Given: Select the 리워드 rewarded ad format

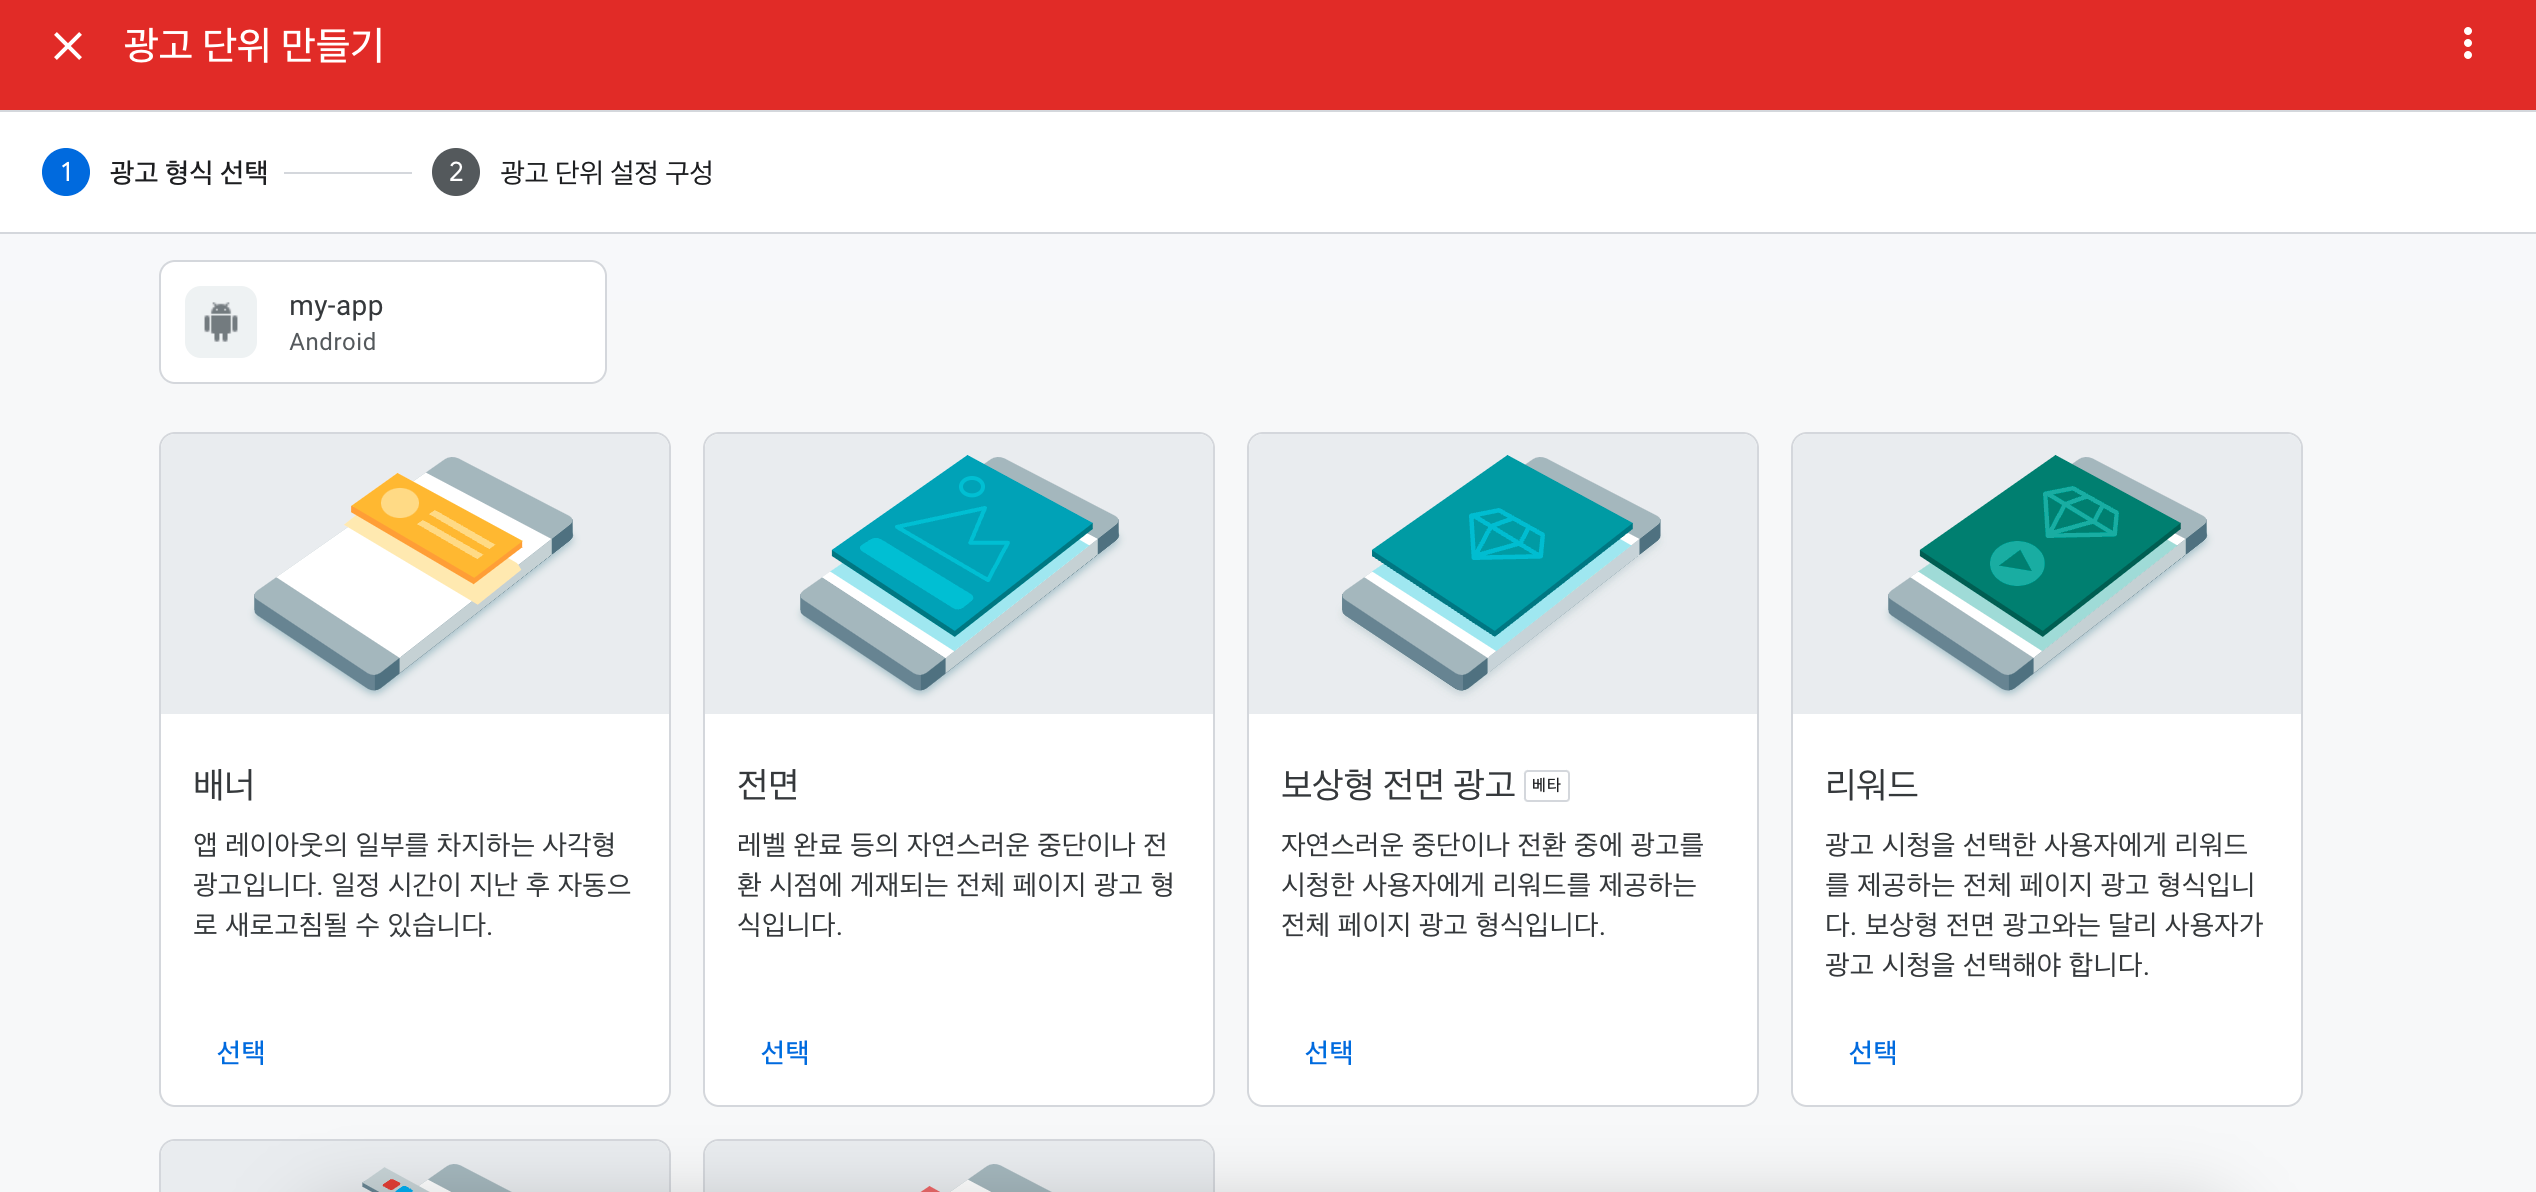Looking at the screenshot, I should click(x=1873, y=1052).
